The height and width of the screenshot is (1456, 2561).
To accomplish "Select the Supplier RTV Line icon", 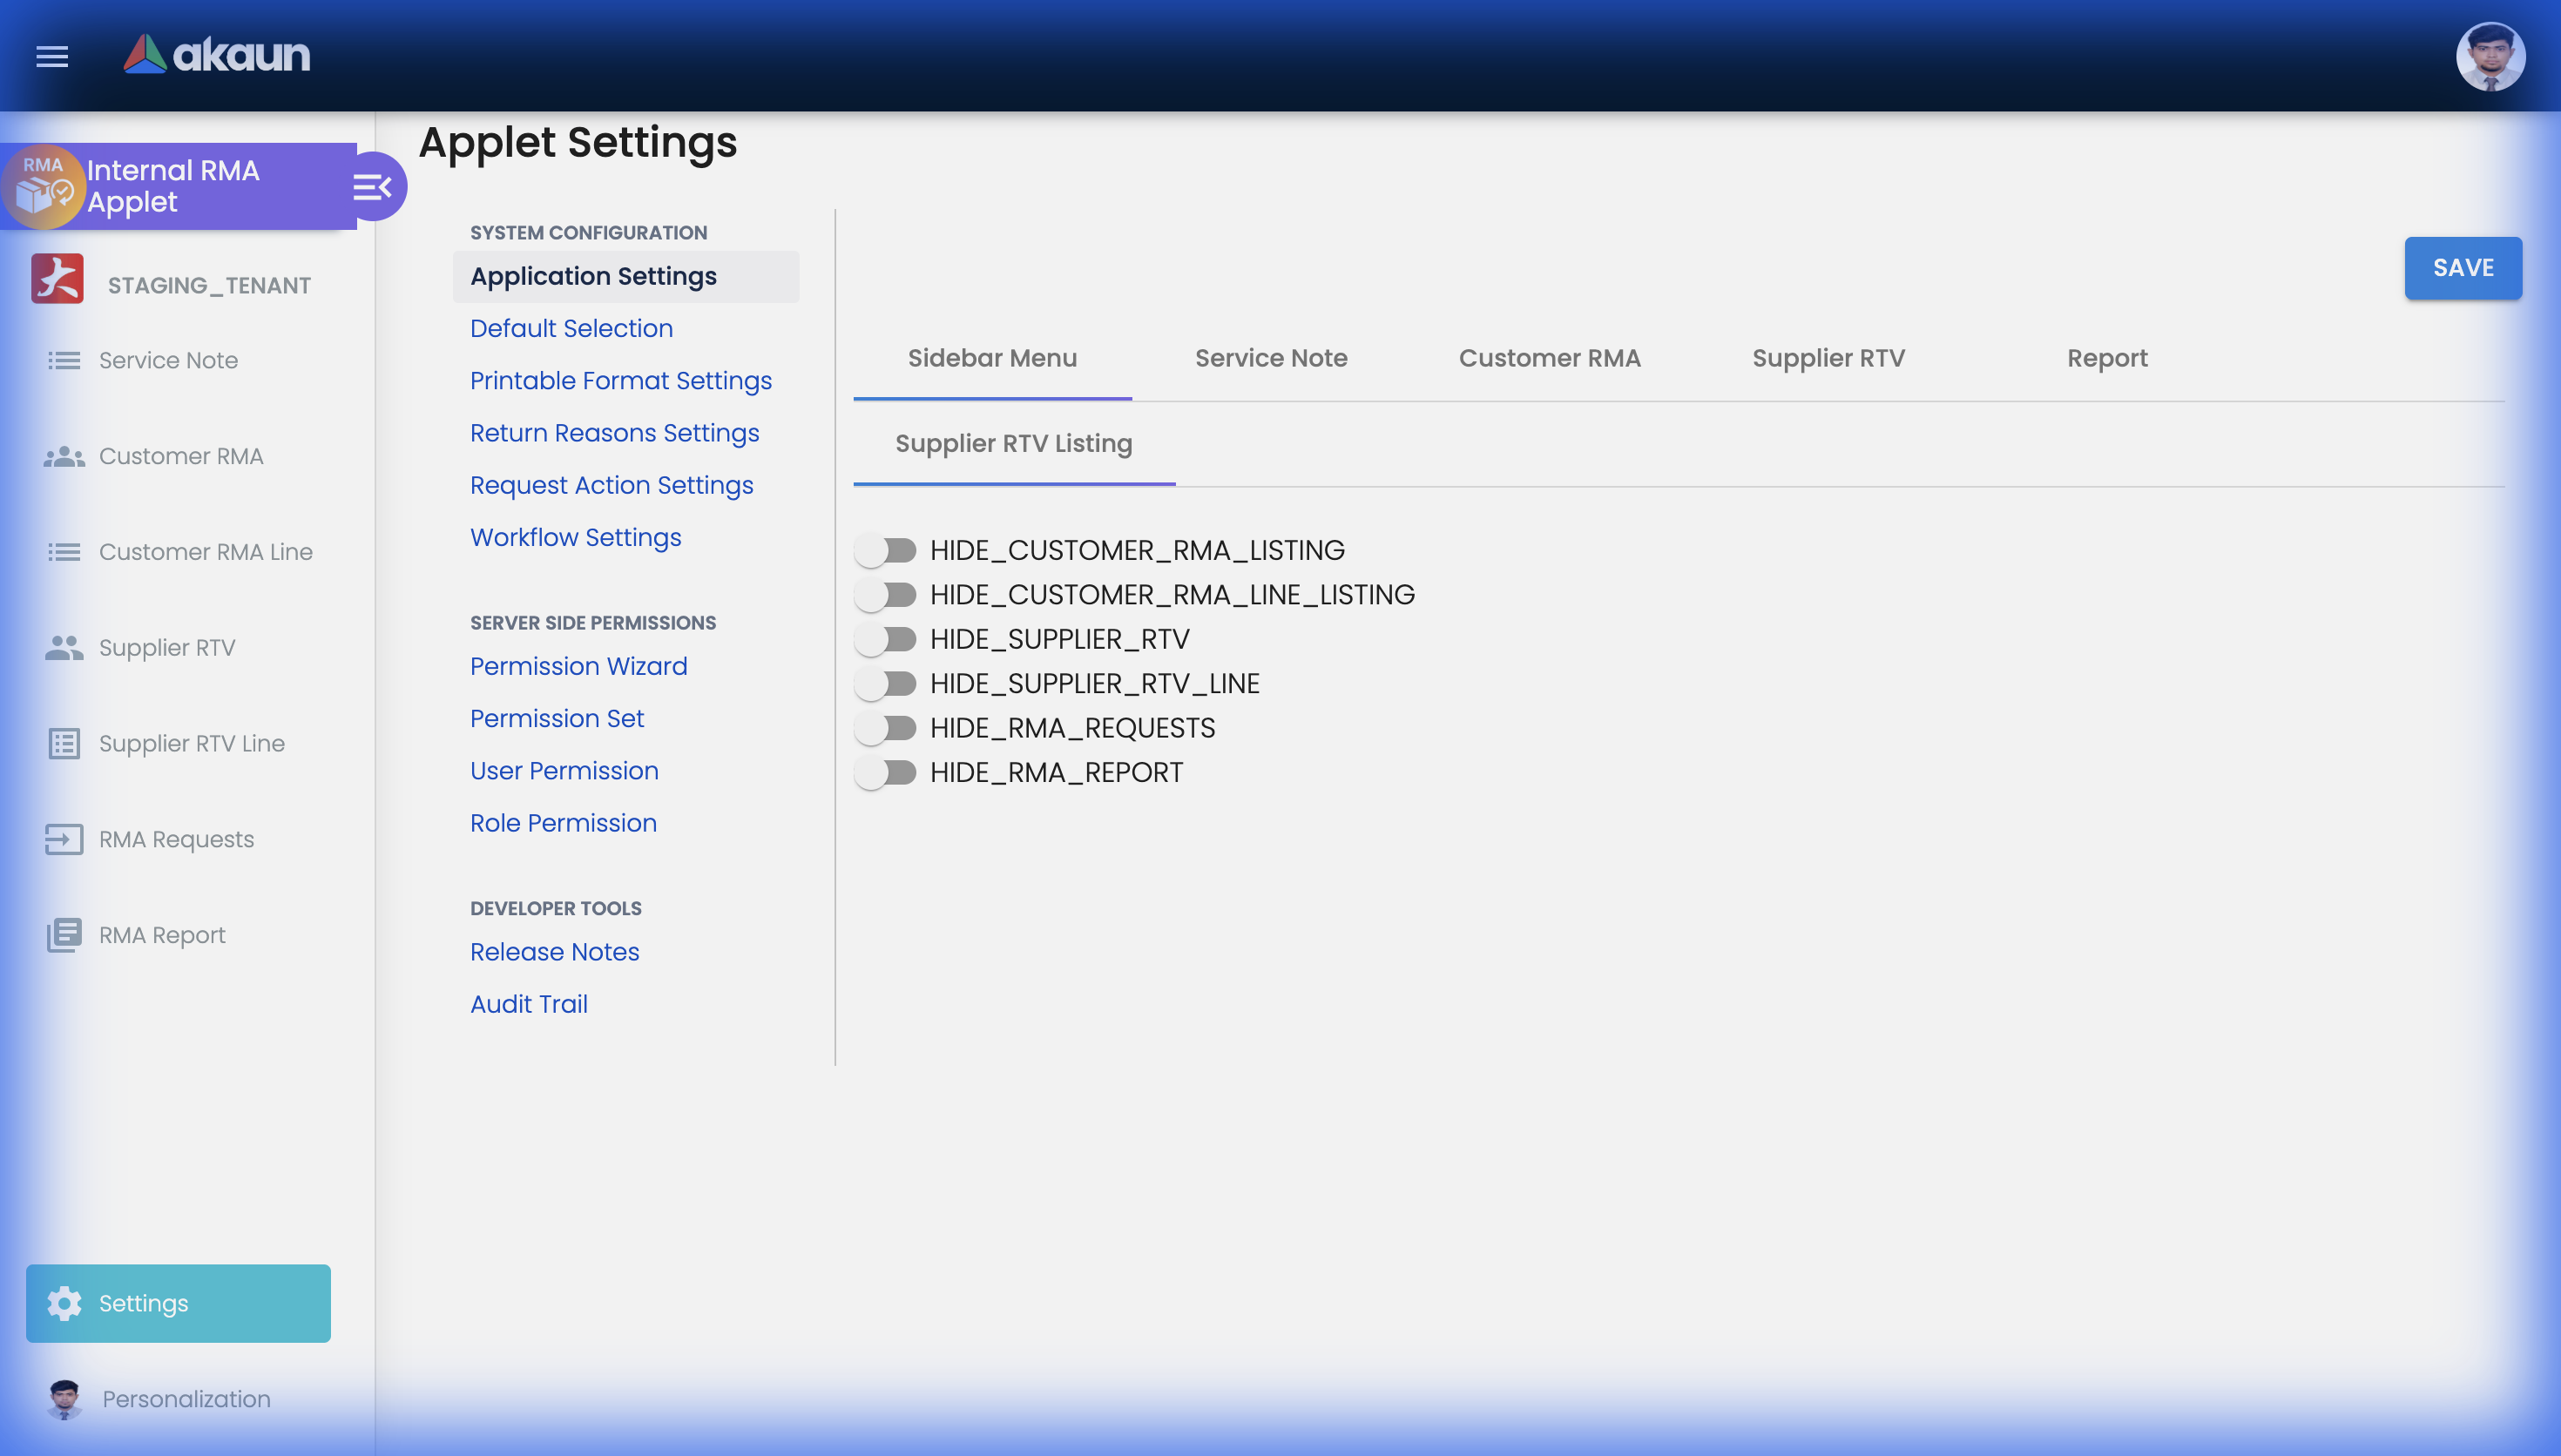I will tap(64, 743).
